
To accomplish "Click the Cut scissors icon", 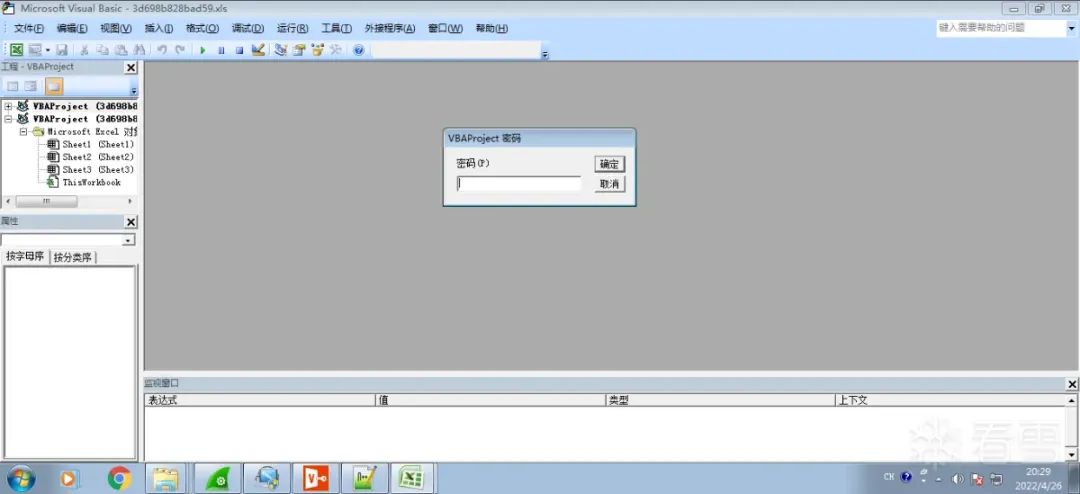I will (x=84, y=50).
